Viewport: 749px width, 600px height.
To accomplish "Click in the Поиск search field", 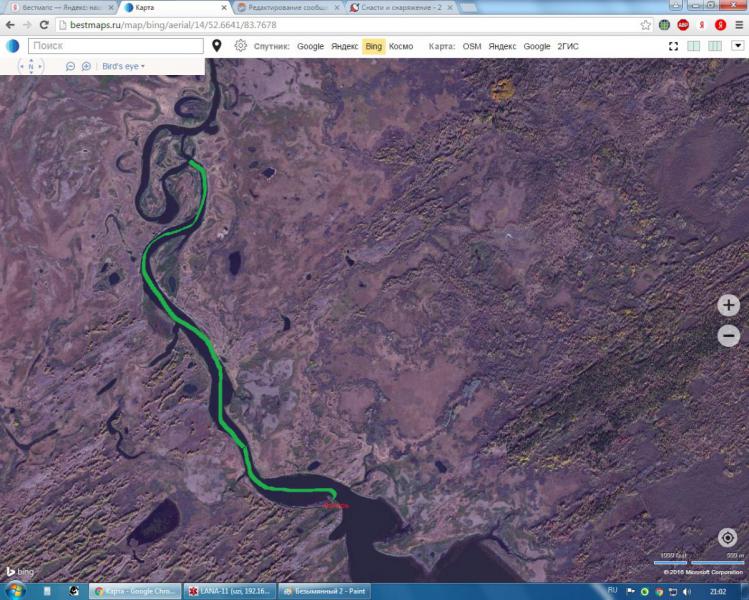I will [116, 46].
